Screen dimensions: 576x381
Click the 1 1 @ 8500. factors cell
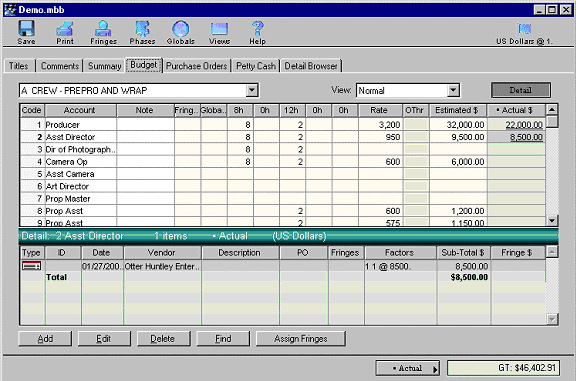pyautogui.click(x=400, y=266)
